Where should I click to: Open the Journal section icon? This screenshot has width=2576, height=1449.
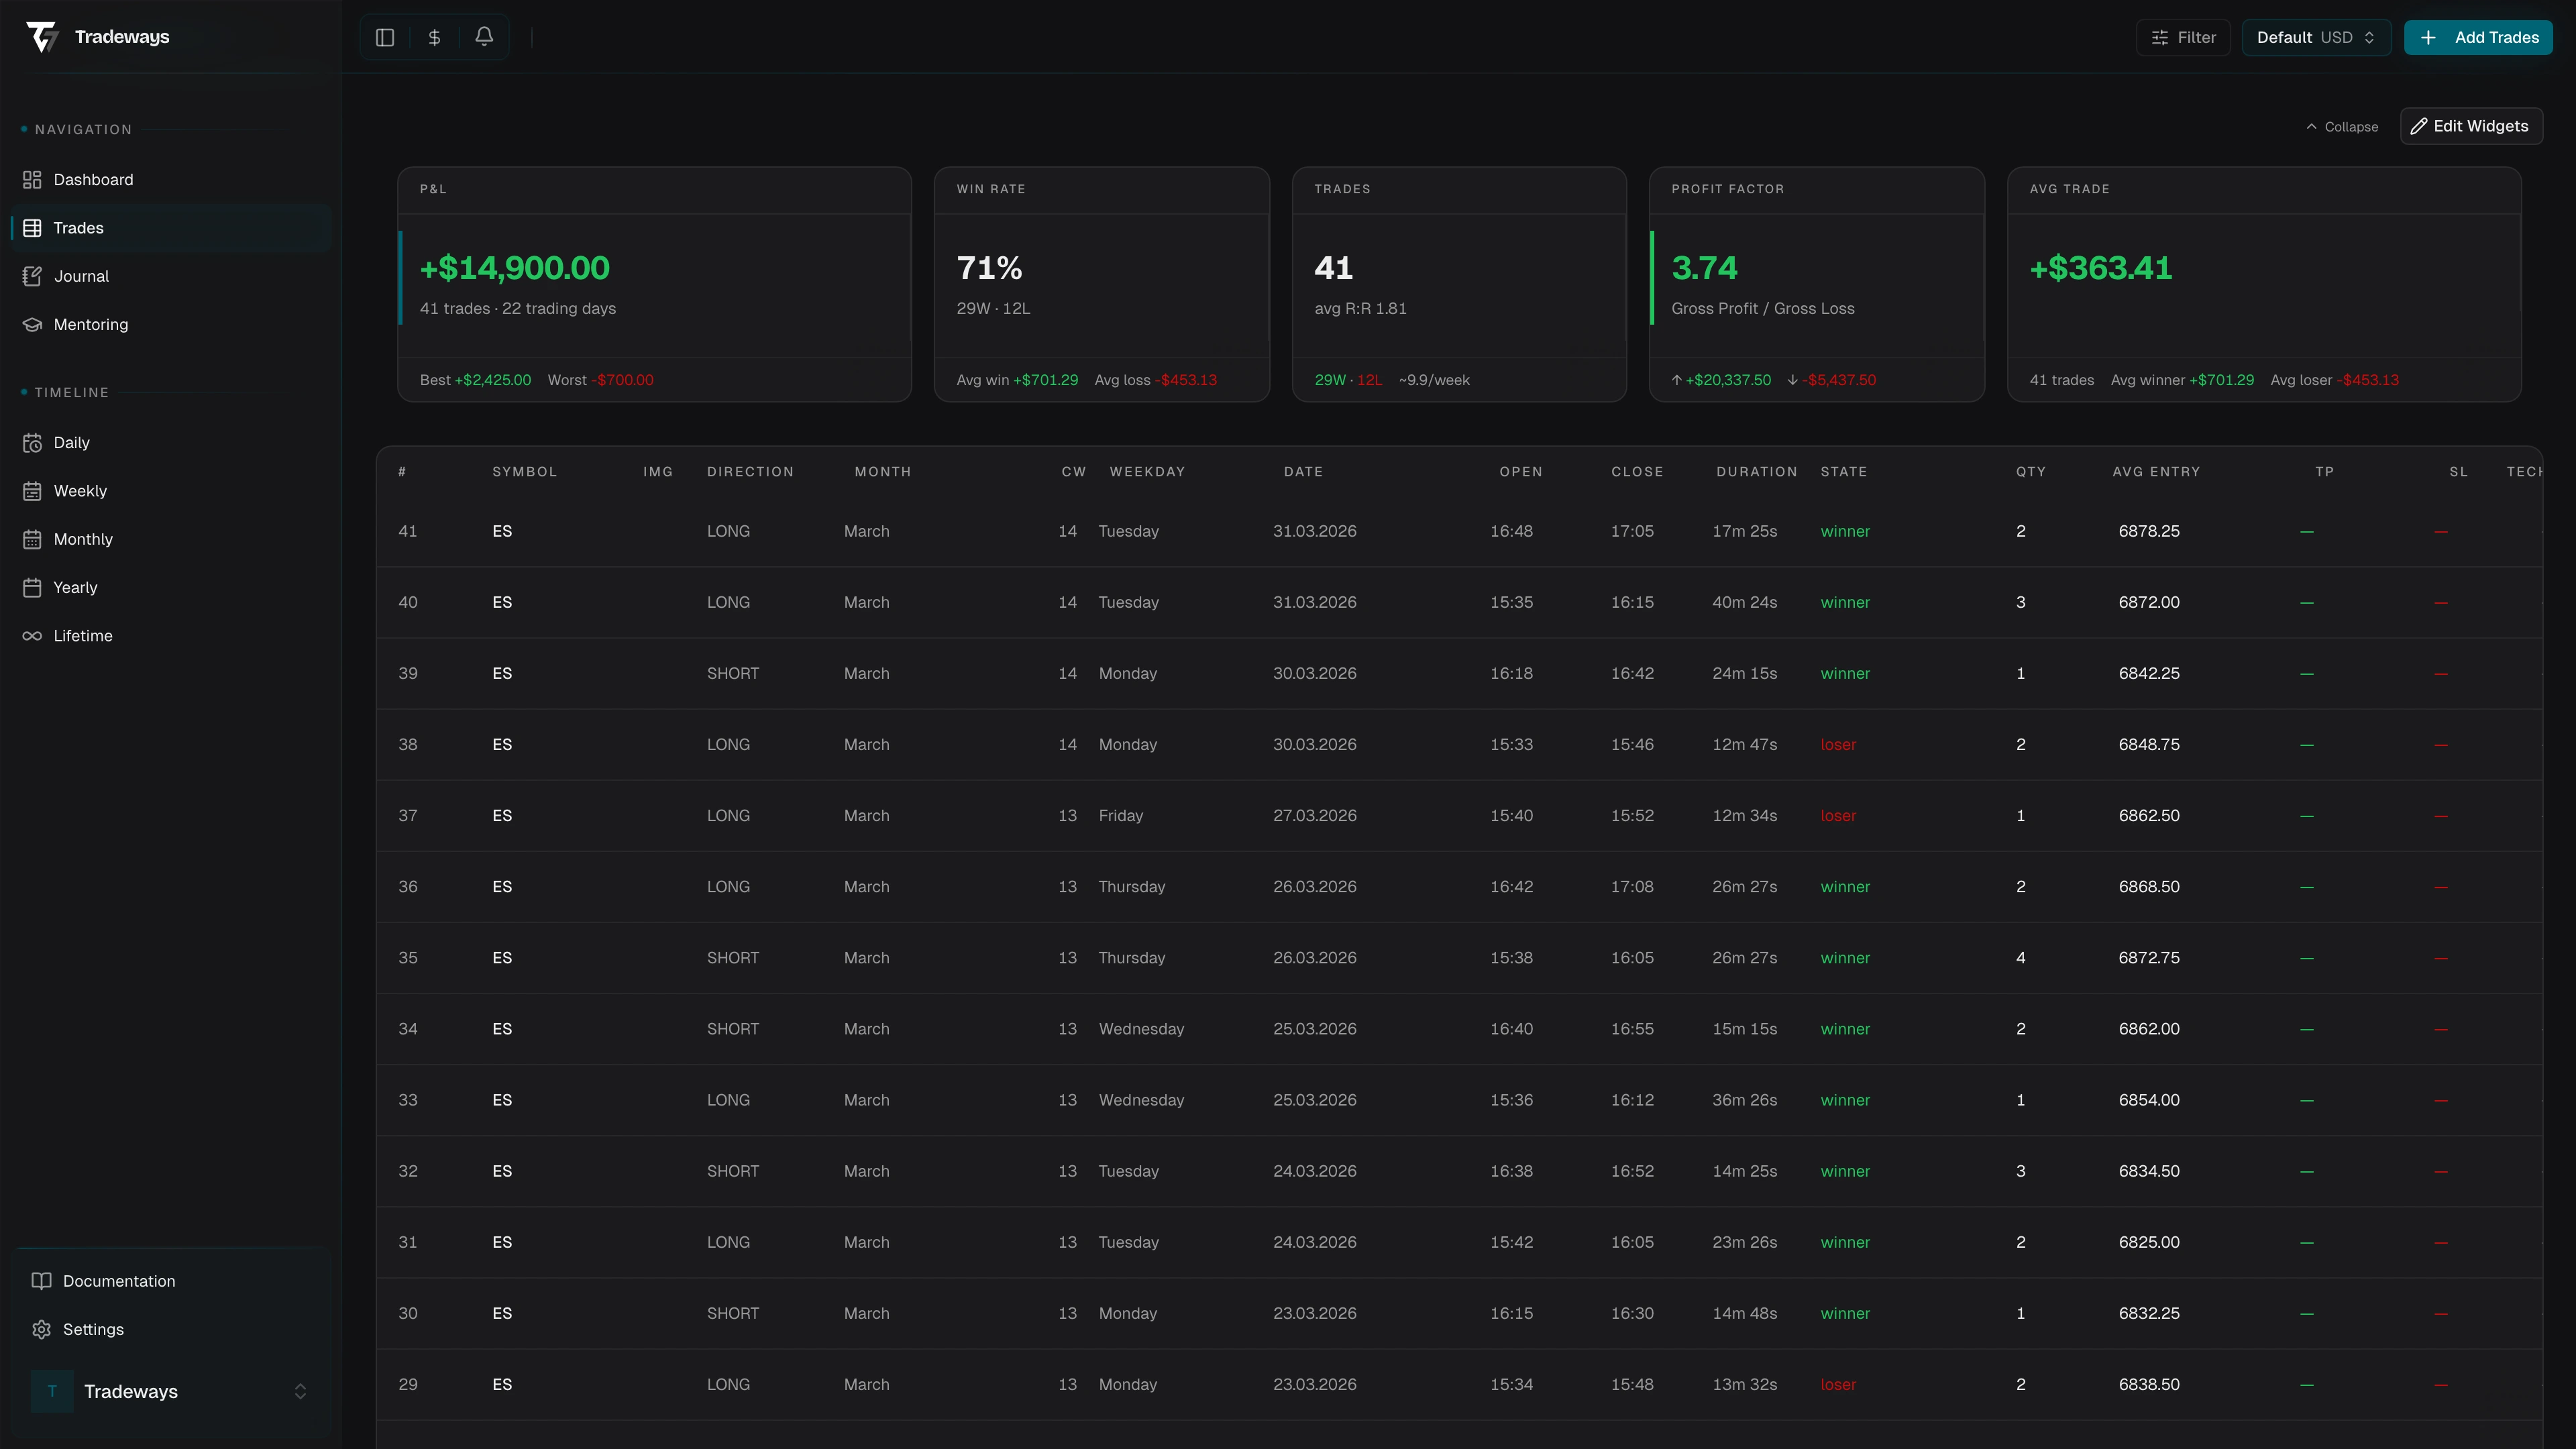(32, 276)
